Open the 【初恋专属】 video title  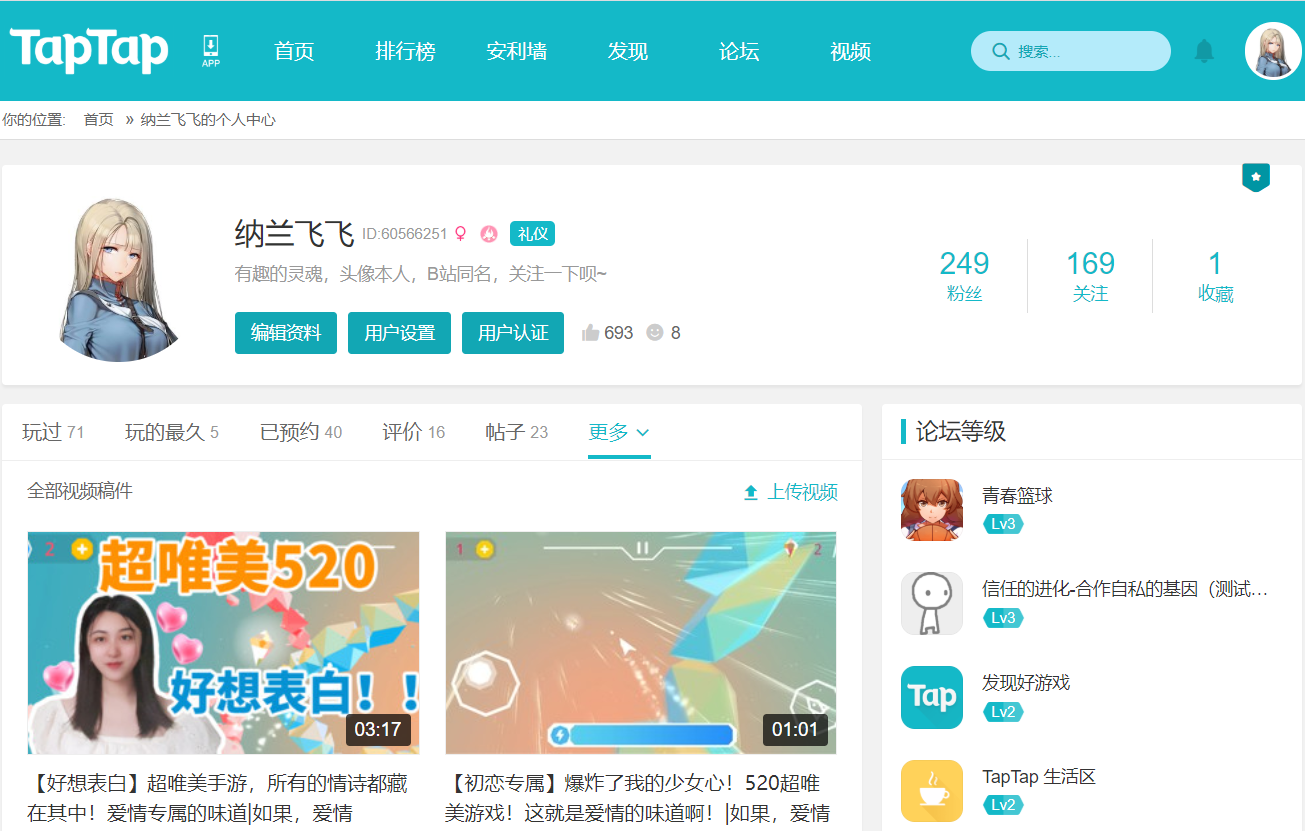point(637,798)
